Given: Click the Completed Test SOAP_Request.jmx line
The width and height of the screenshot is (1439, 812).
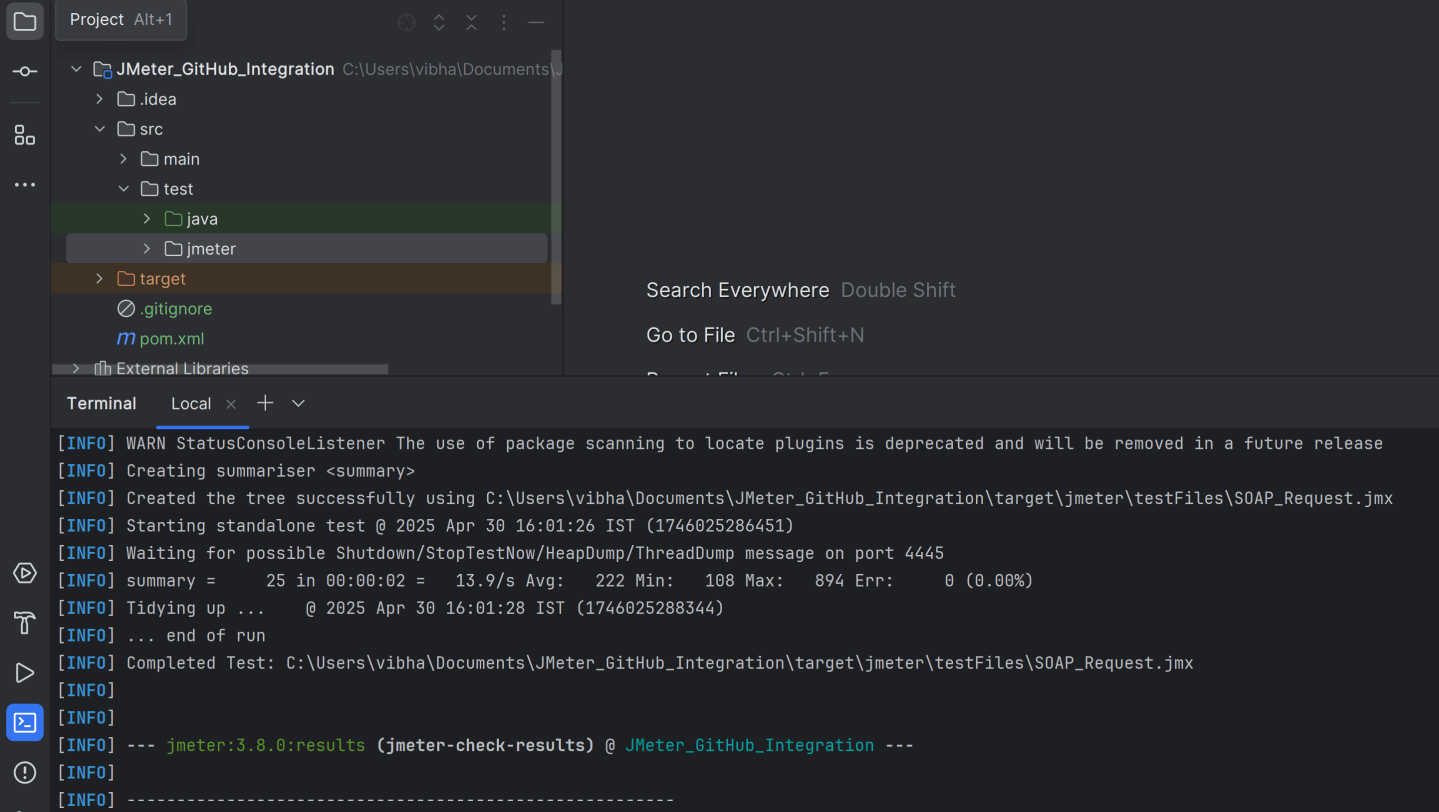Looking at the screenshot, I should pos(625,663).
